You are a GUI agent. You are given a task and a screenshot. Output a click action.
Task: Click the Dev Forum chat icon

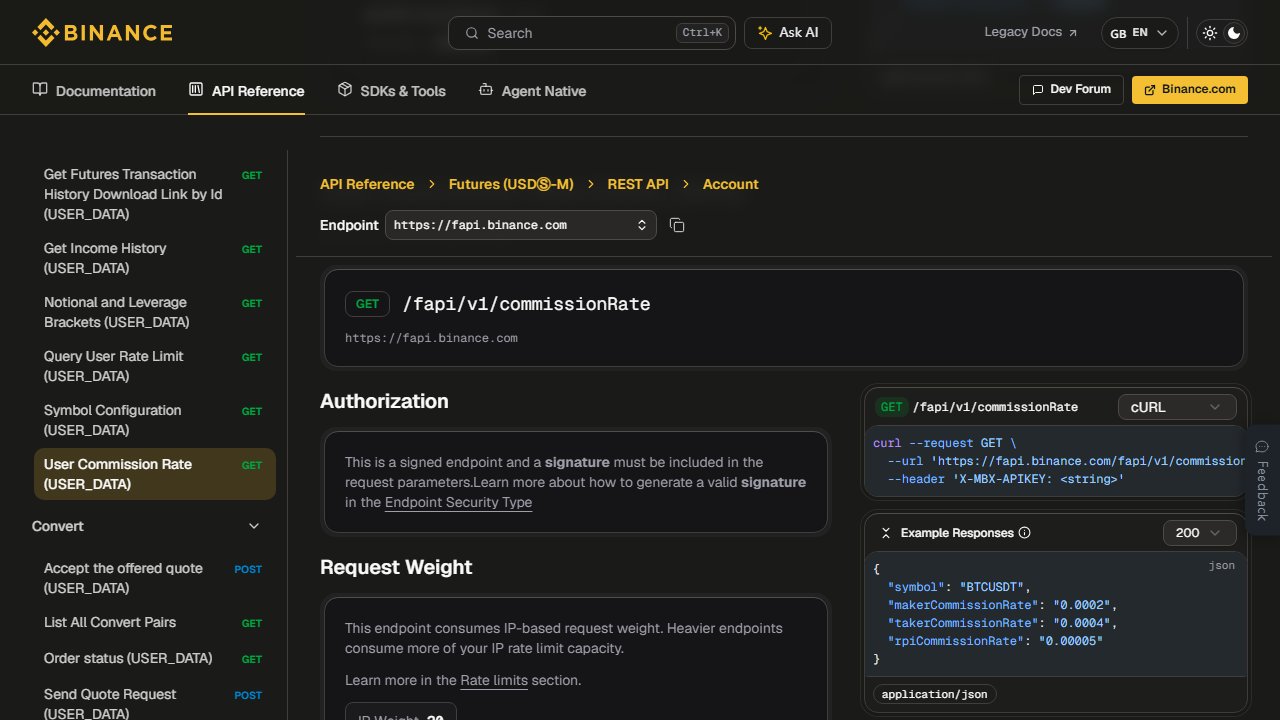coord(1038,89)
